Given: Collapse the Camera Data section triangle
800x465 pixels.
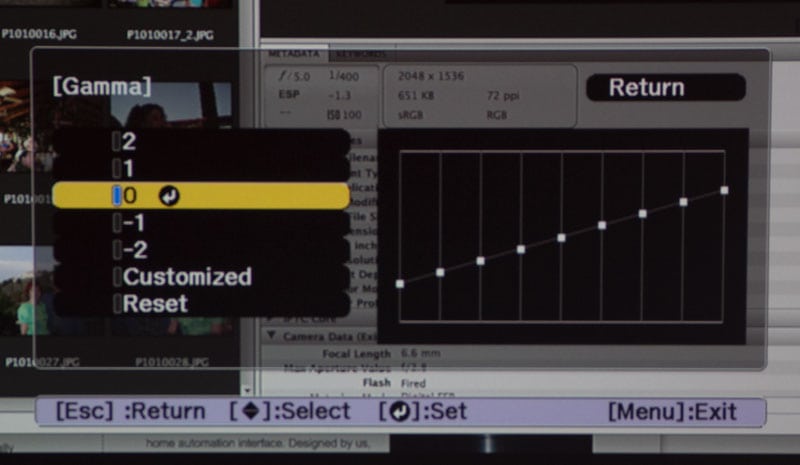Looking at the screenshot, I should [x=271, y=336].
